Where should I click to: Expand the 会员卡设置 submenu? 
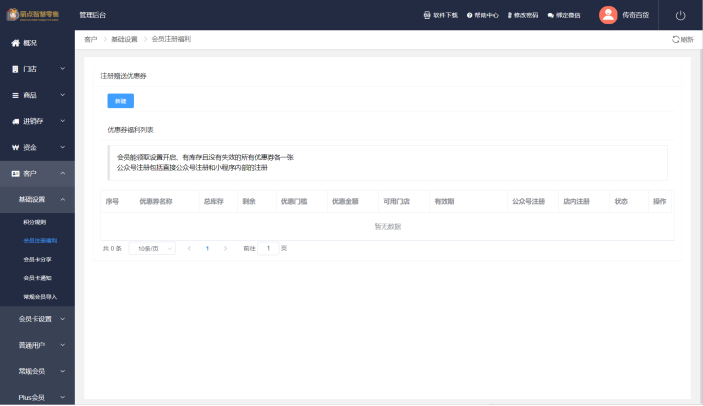[37, 319]
